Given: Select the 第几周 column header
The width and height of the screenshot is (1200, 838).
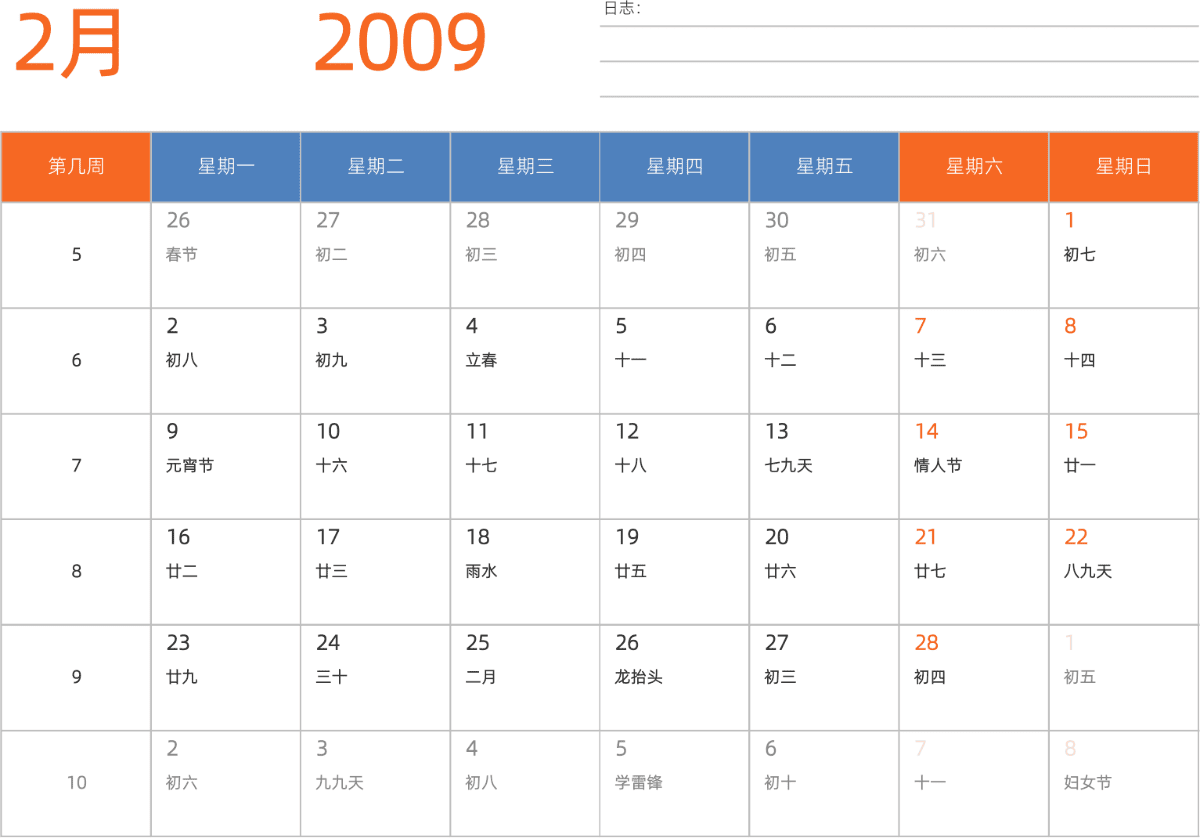Looking at the screenshot, I should [x=76, y=167].
